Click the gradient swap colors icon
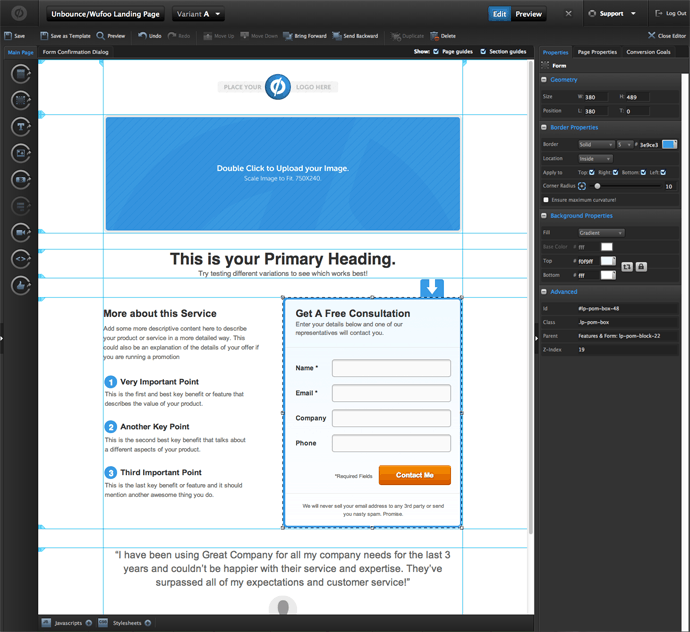The image size is (690, 632). click(x=627, y=267)
